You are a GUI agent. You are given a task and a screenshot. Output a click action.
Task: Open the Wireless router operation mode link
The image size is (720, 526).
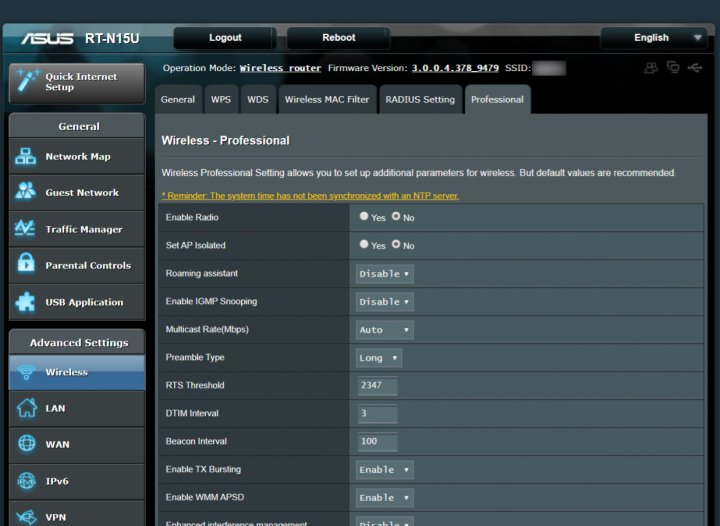280,68
